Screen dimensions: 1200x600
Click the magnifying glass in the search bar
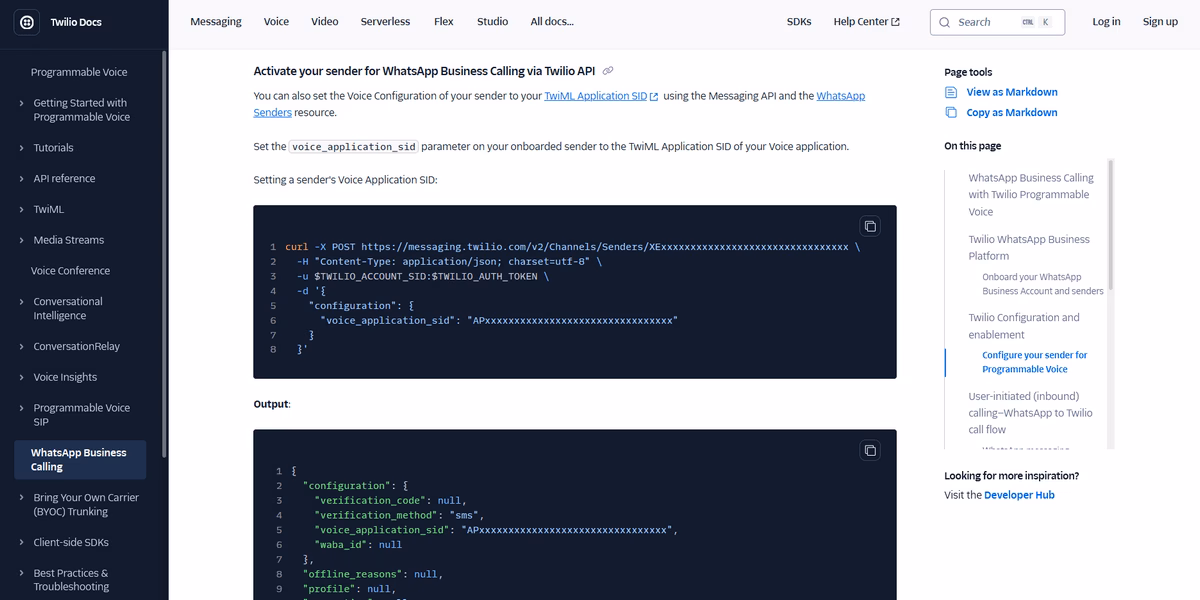944,21
